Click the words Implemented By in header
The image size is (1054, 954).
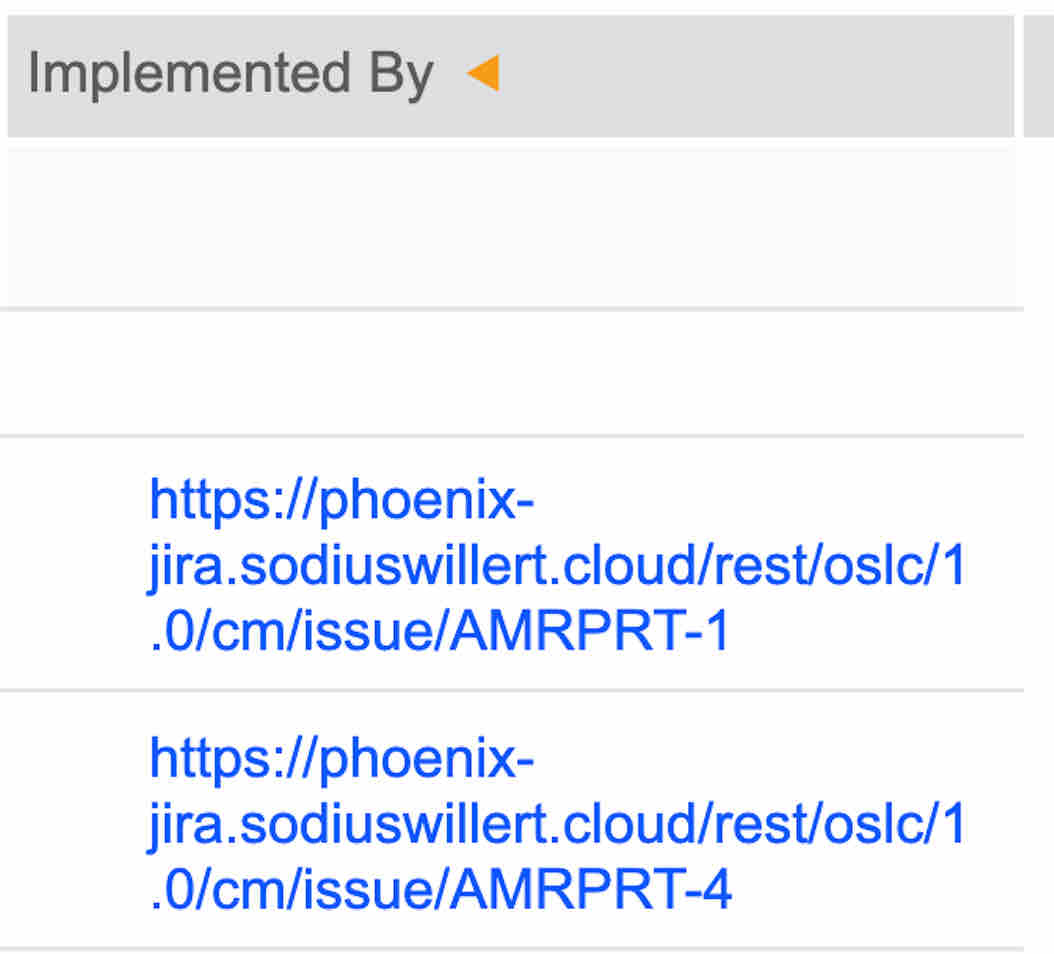[x=231, y=74]
